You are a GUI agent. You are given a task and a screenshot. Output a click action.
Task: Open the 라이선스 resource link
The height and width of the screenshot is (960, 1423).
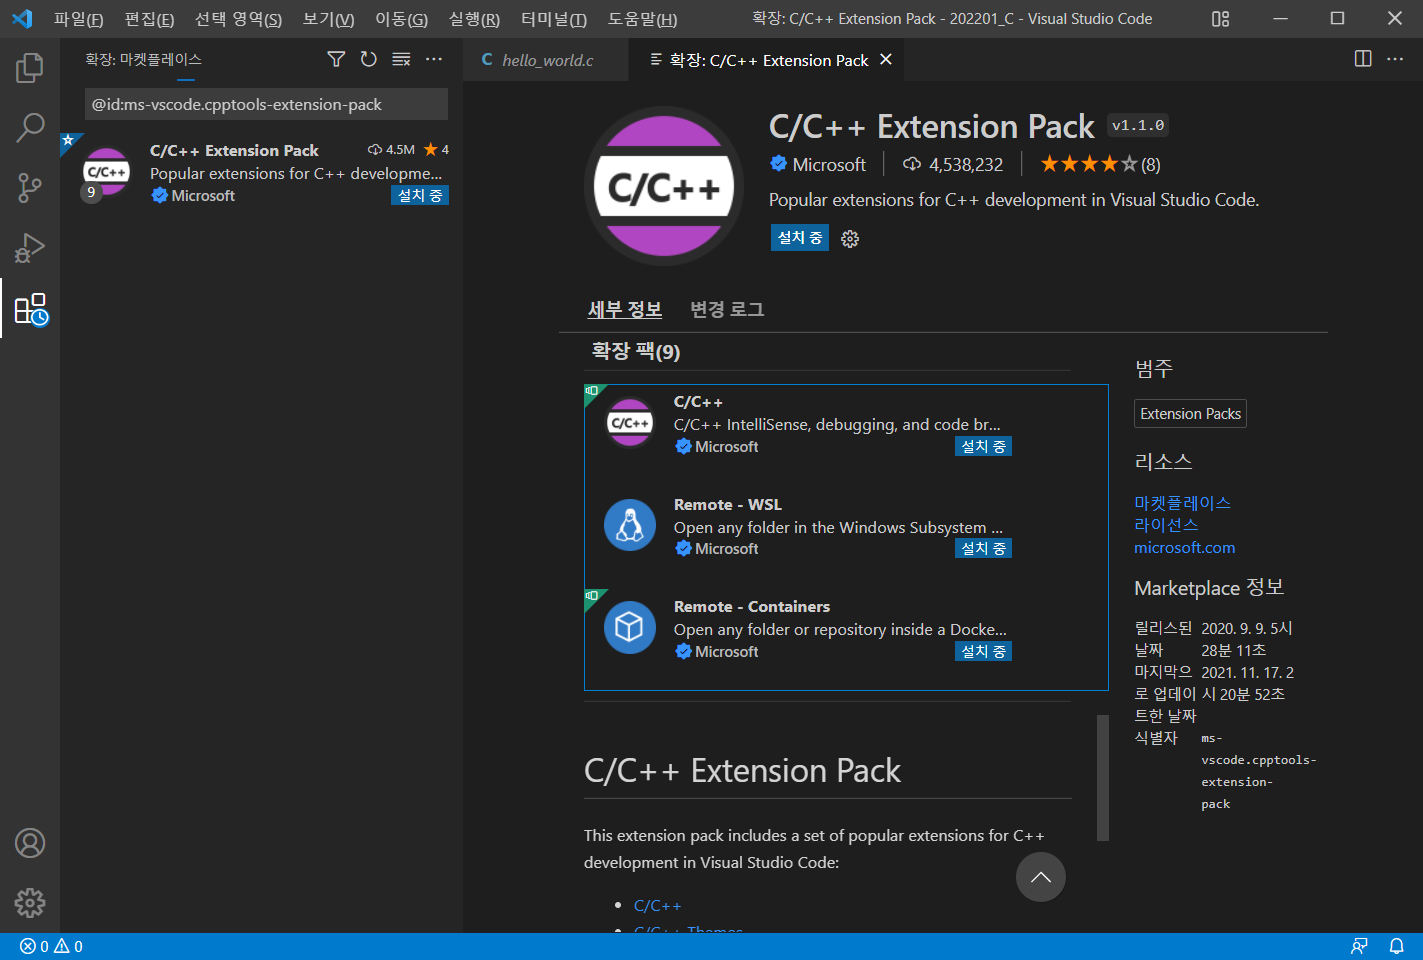pos(1166,524)
